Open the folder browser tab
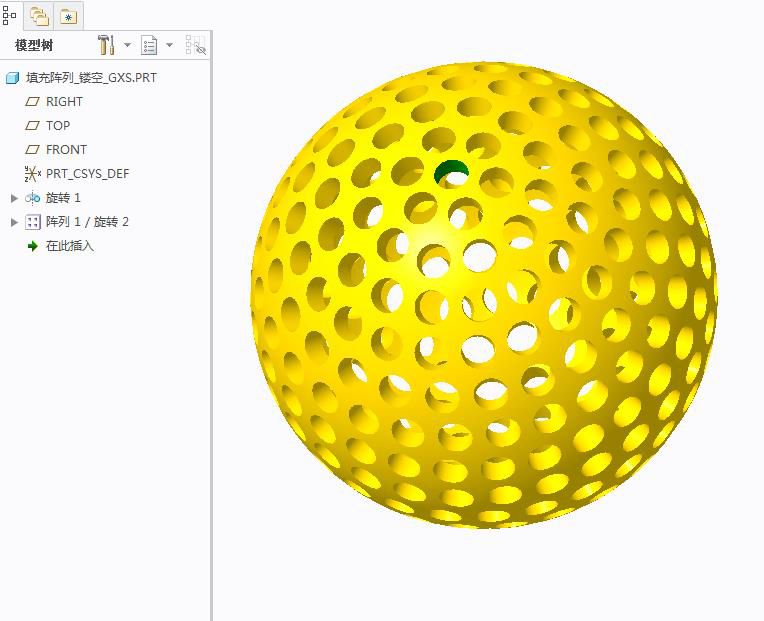 coord(39,16)
